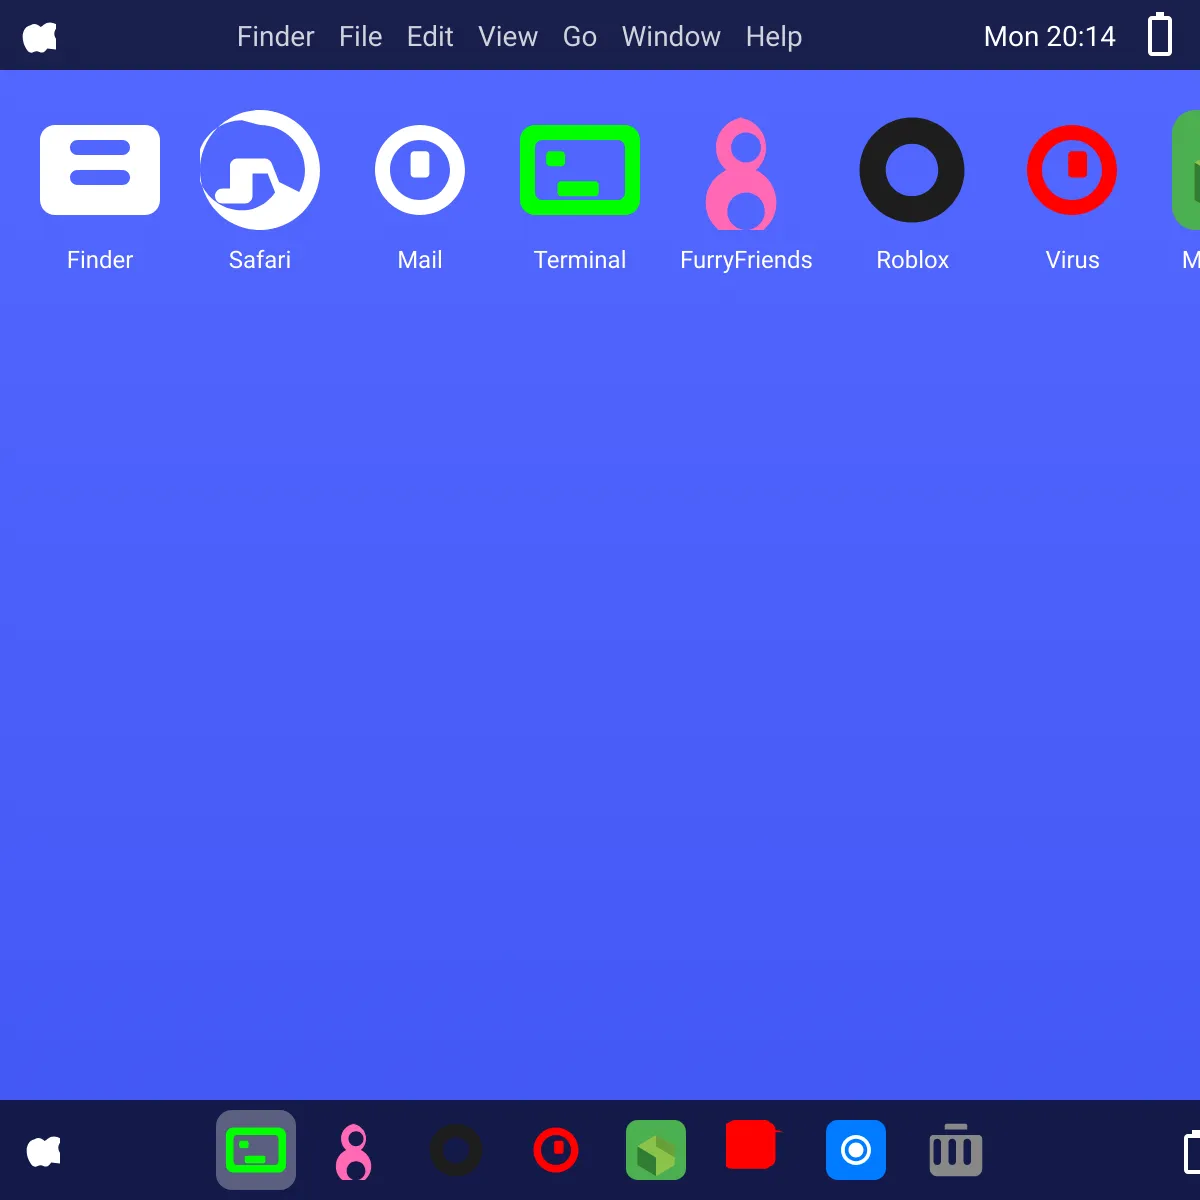Viewport: 1200px width, 1200px height.
Task: Open the Edit menu
Action: point(430,37)
